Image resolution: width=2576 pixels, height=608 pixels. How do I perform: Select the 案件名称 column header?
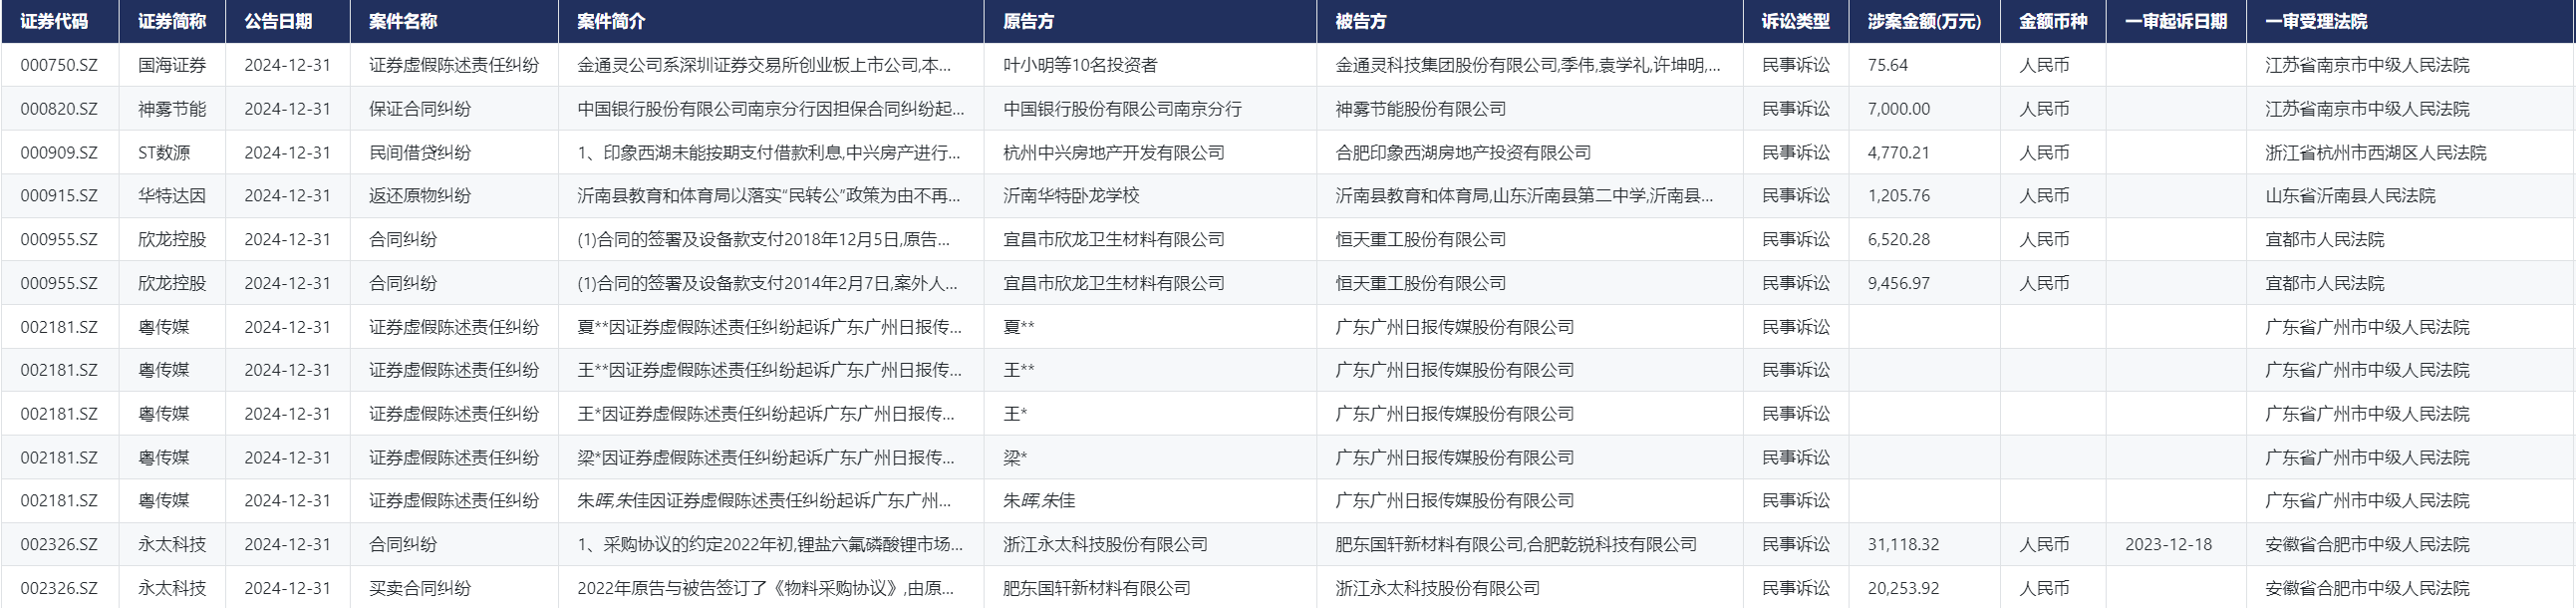click(x=403, y=21)
